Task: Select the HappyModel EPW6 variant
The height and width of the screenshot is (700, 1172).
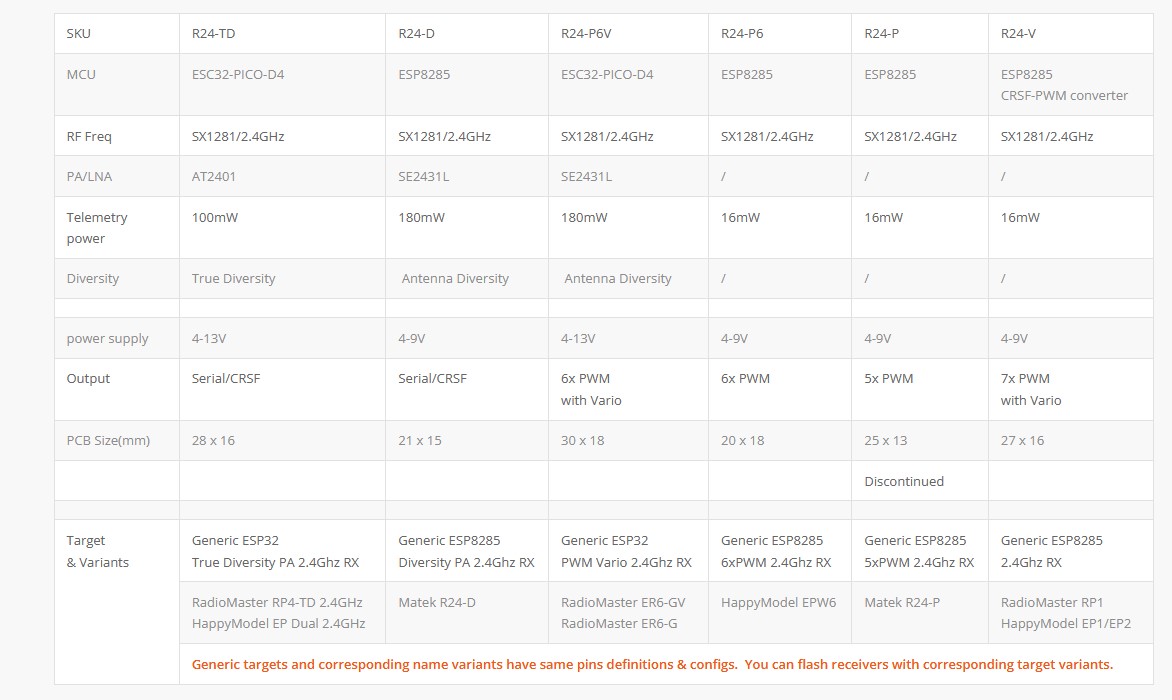Action: coord(778,603)
